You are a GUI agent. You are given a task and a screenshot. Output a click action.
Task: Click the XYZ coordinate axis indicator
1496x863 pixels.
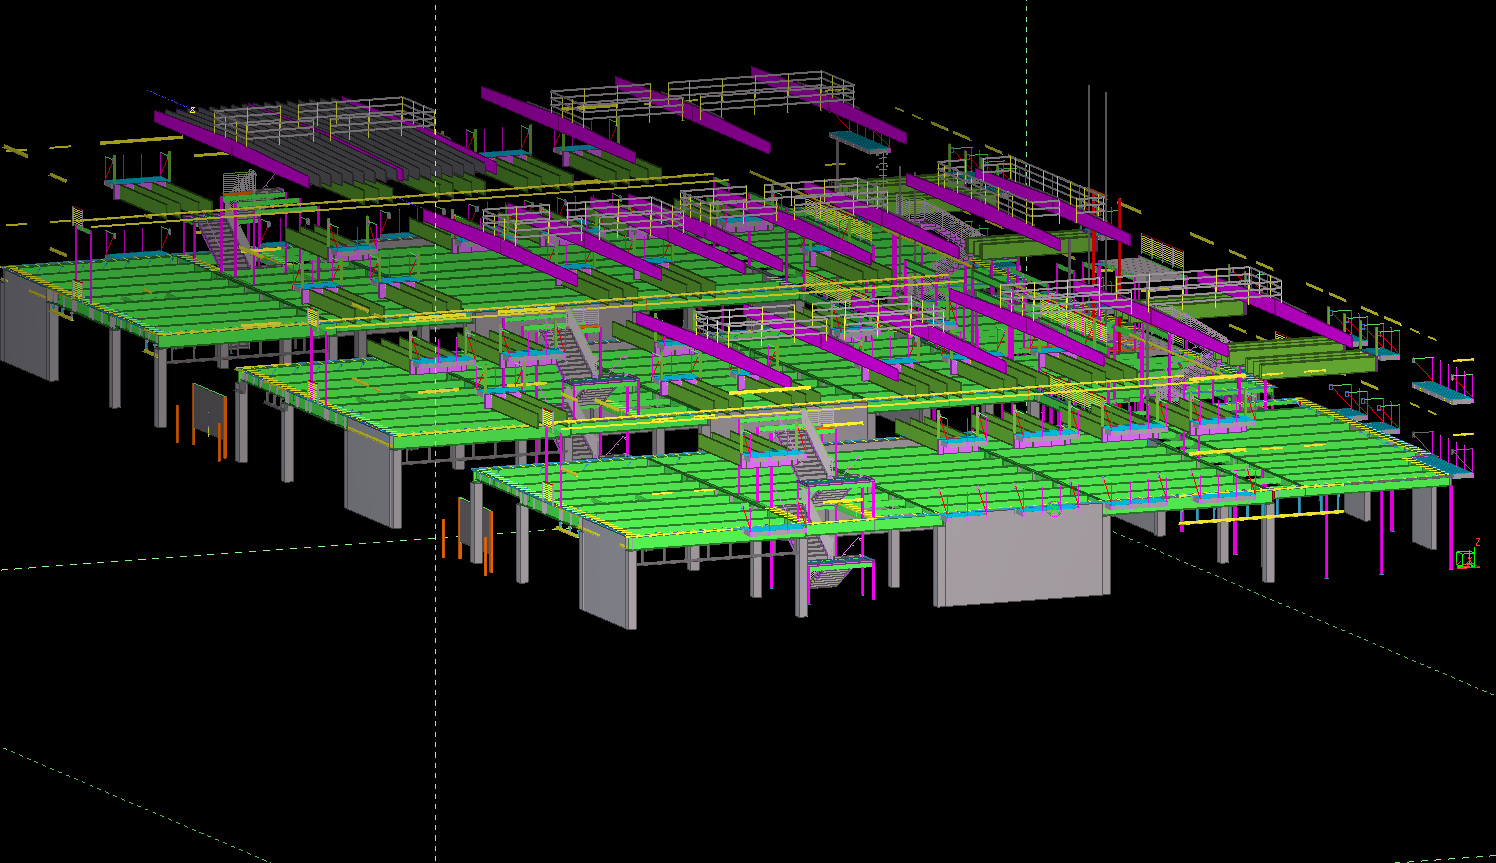click(x=1467, y=556)
